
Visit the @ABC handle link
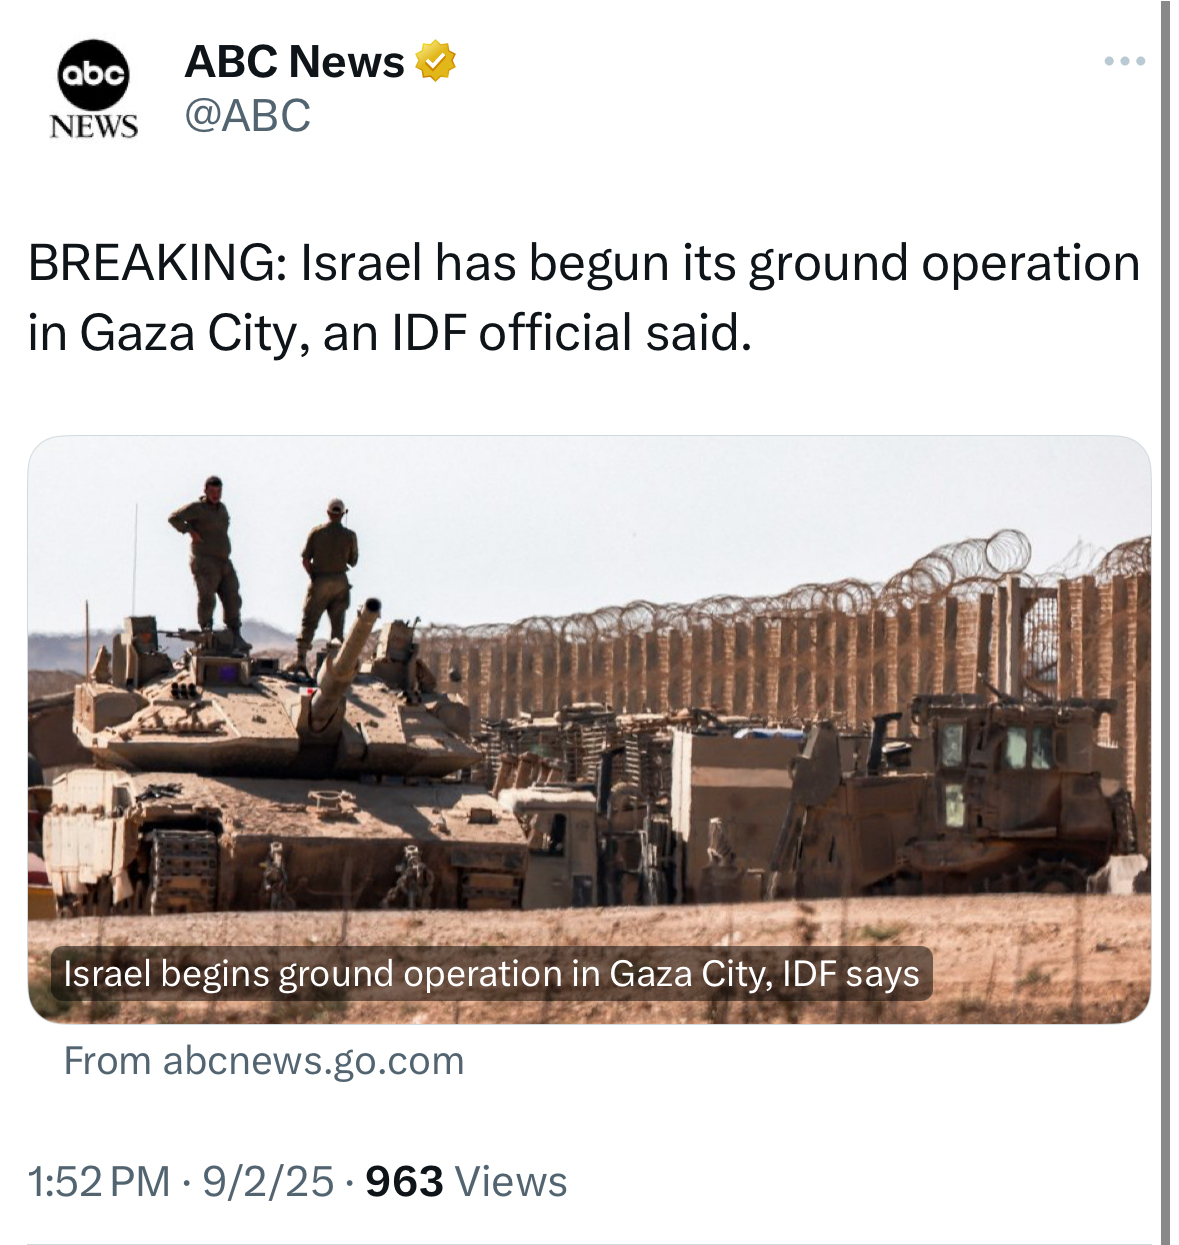pos(247,116)
